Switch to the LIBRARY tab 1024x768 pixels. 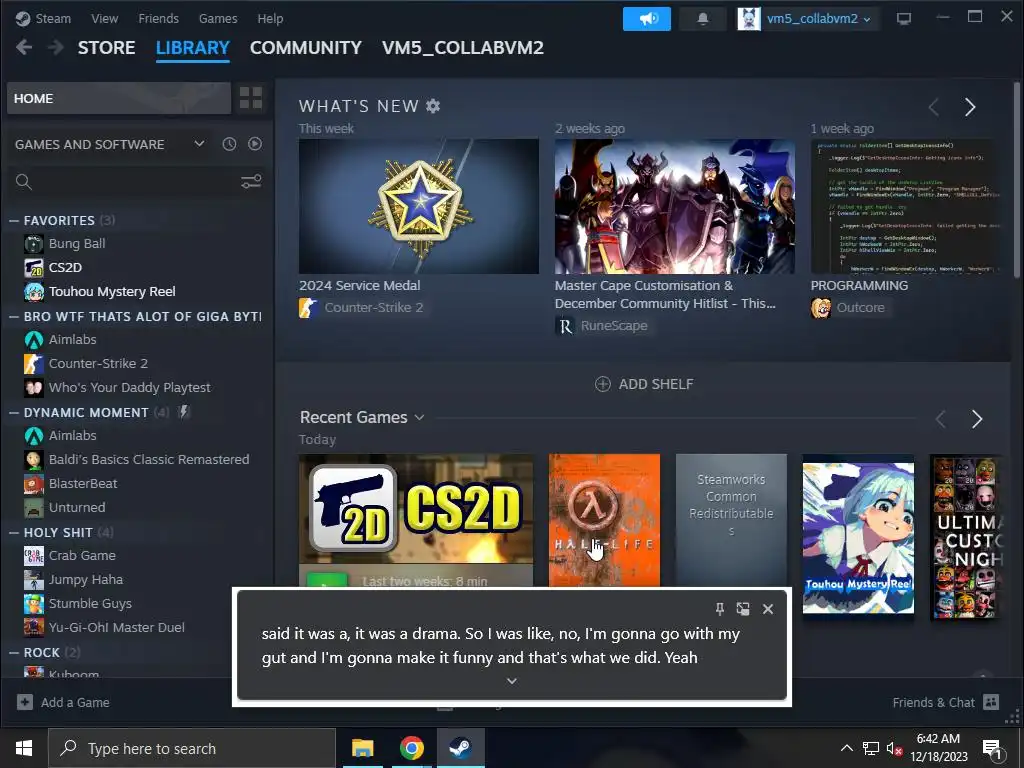193,48
